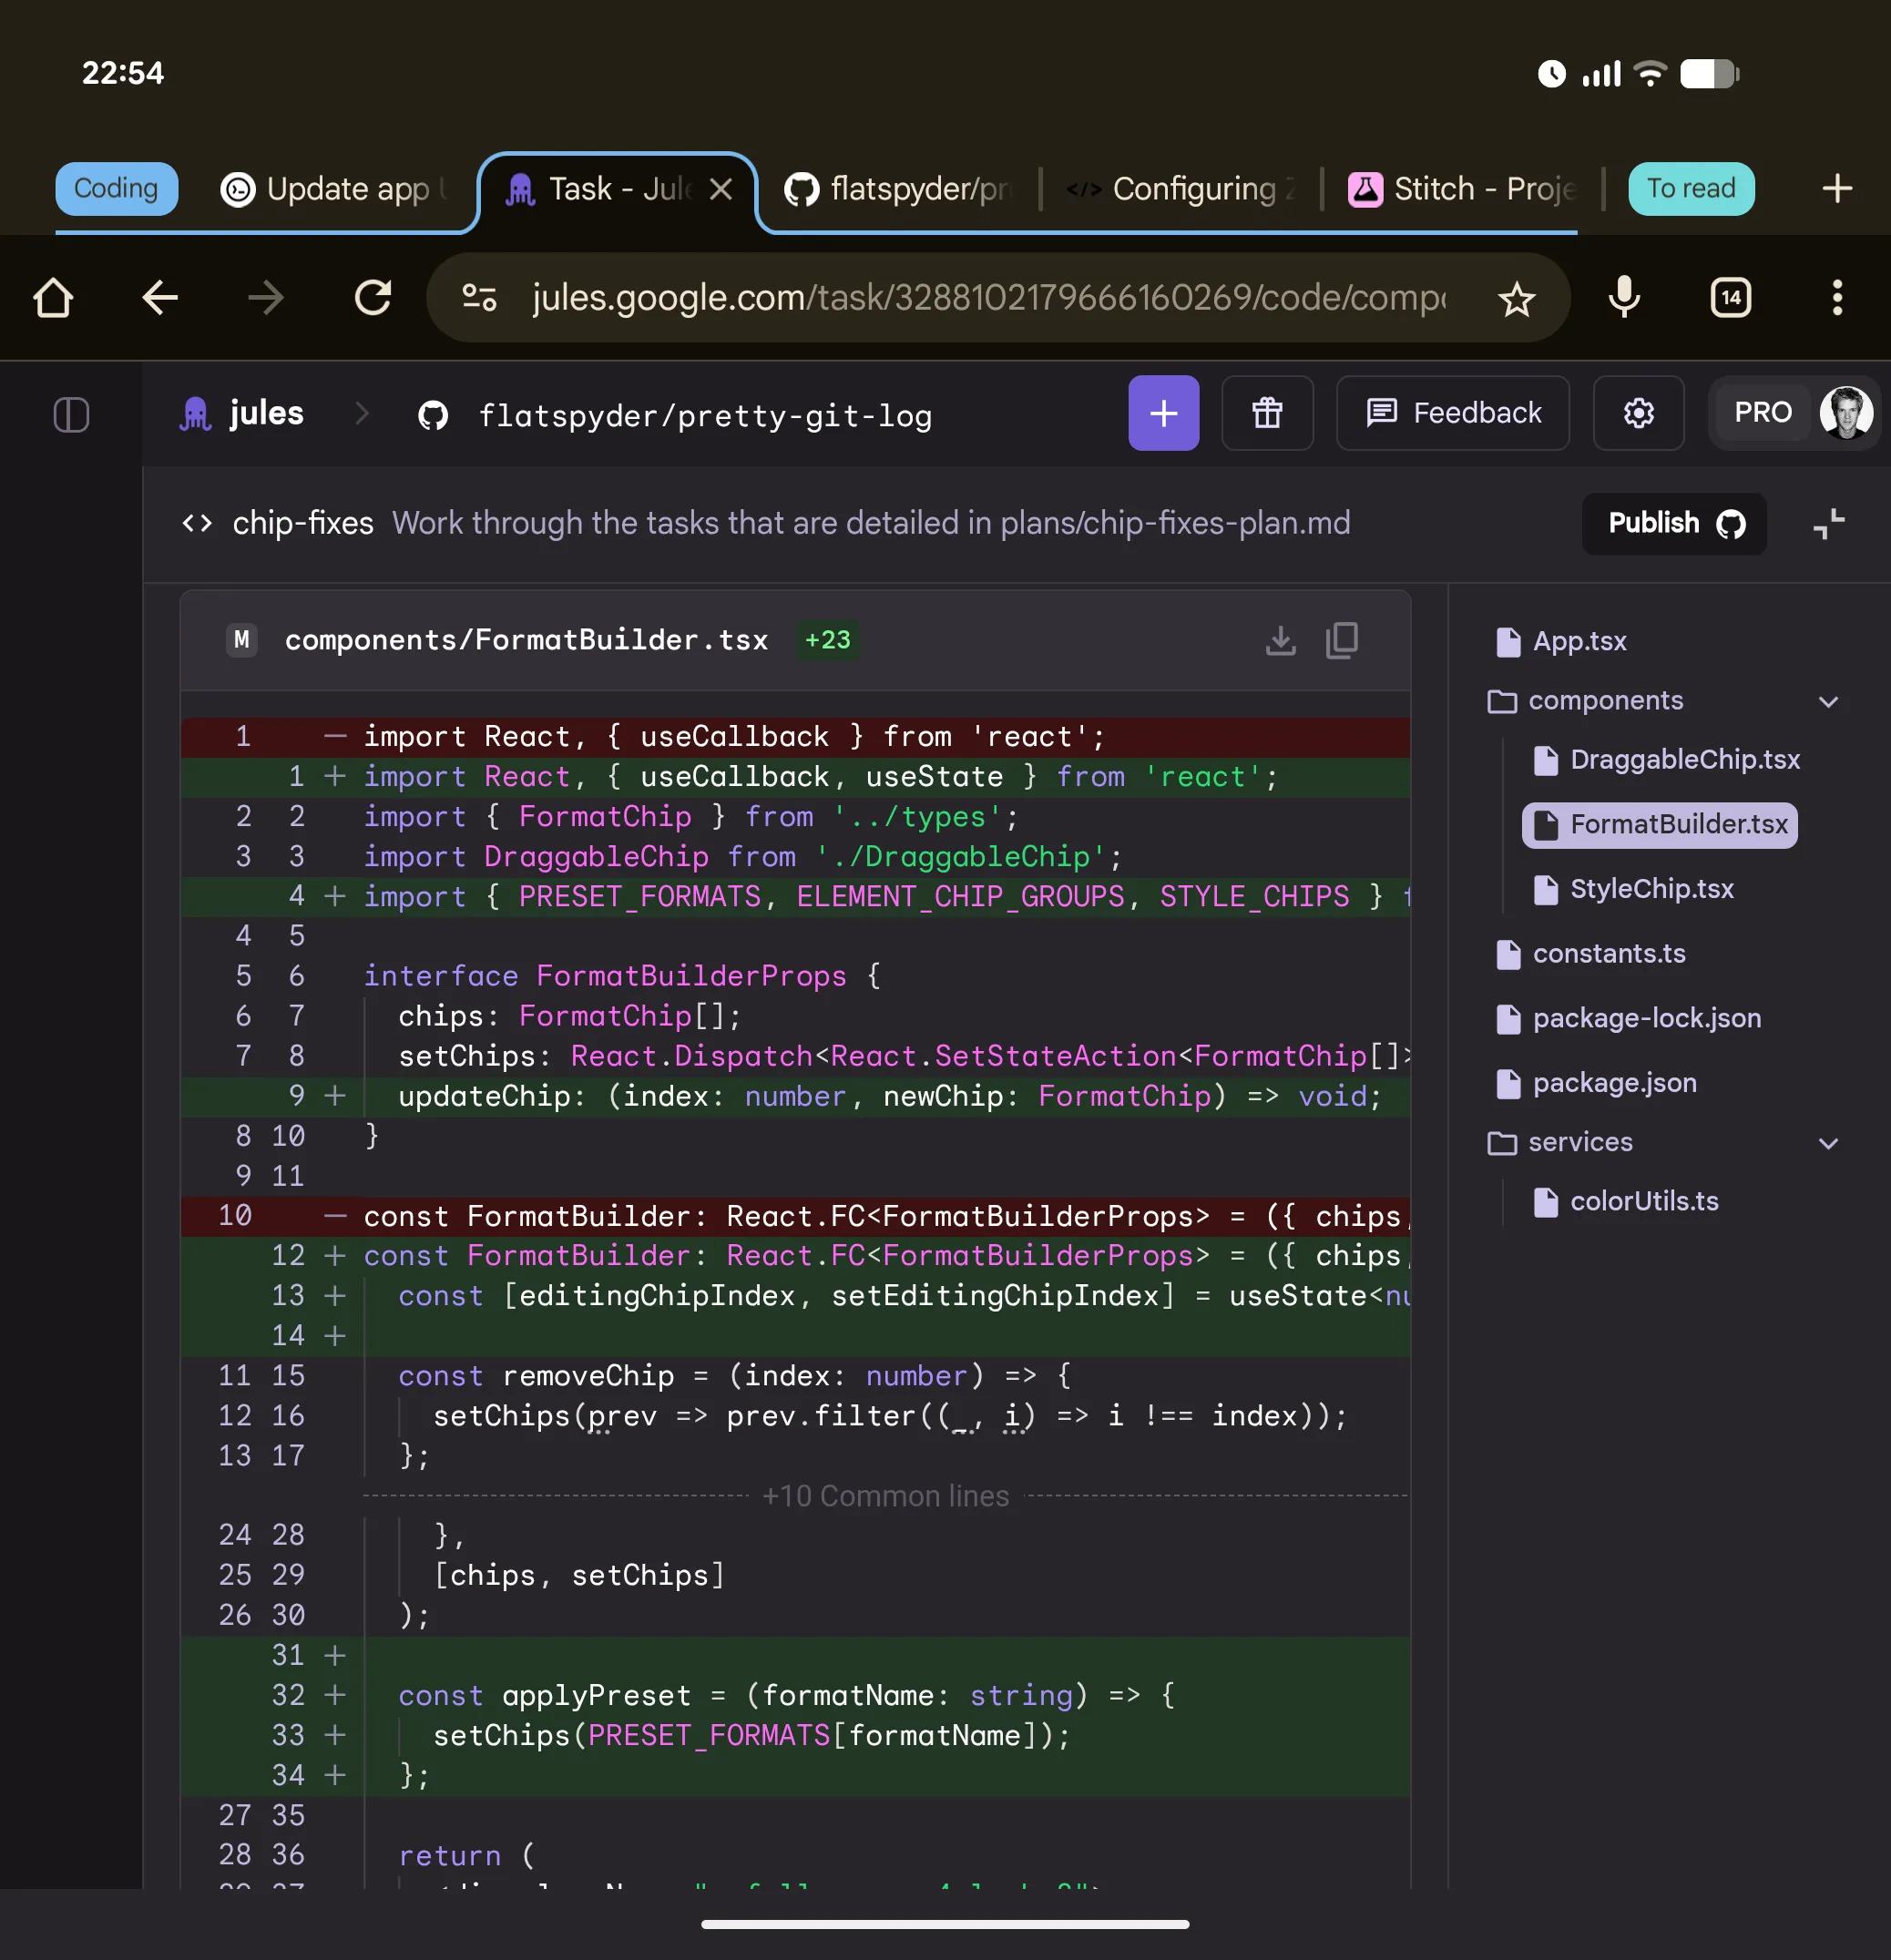Select StyleChip.tsx in the file tree
The image size is (1891, 1960).
(x=1651, y=889)
